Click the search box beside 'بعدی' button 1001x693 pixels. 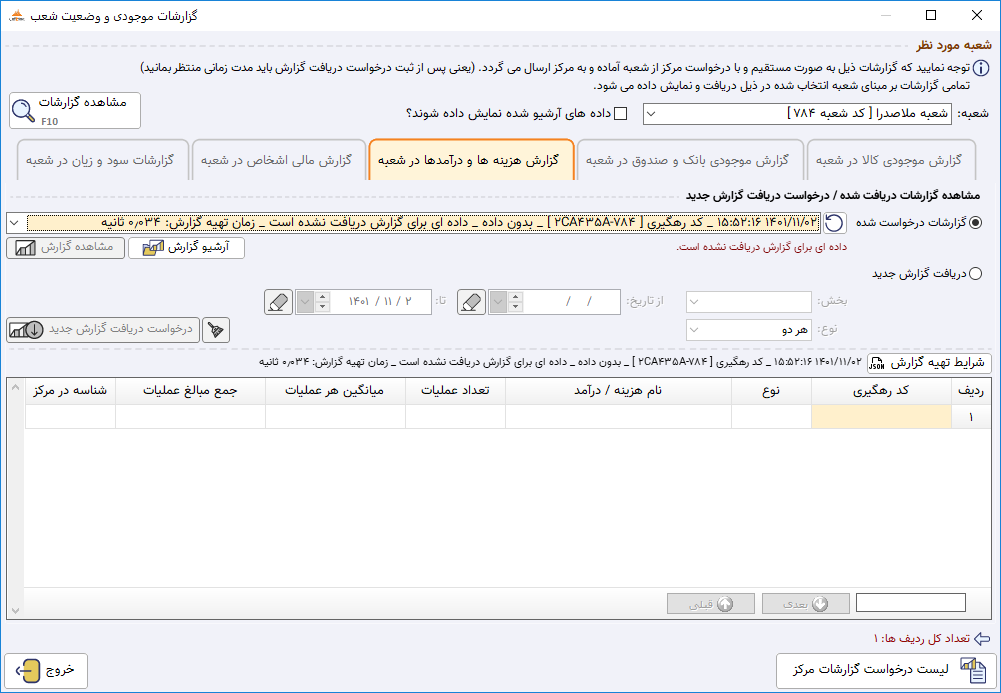(910, 603)
